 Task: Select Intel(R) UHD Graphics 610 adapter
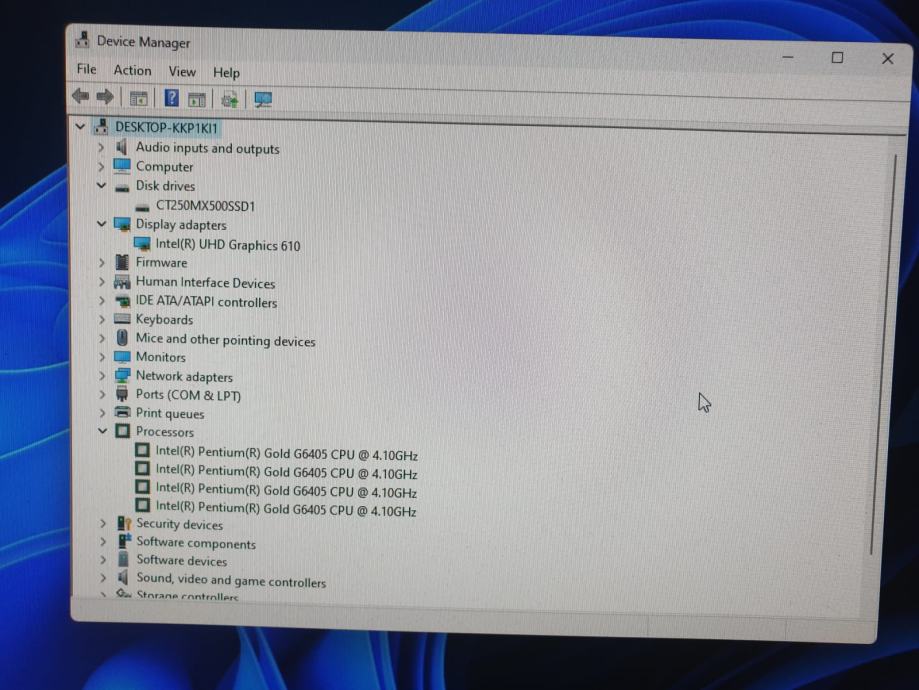(x=227, y=245)
